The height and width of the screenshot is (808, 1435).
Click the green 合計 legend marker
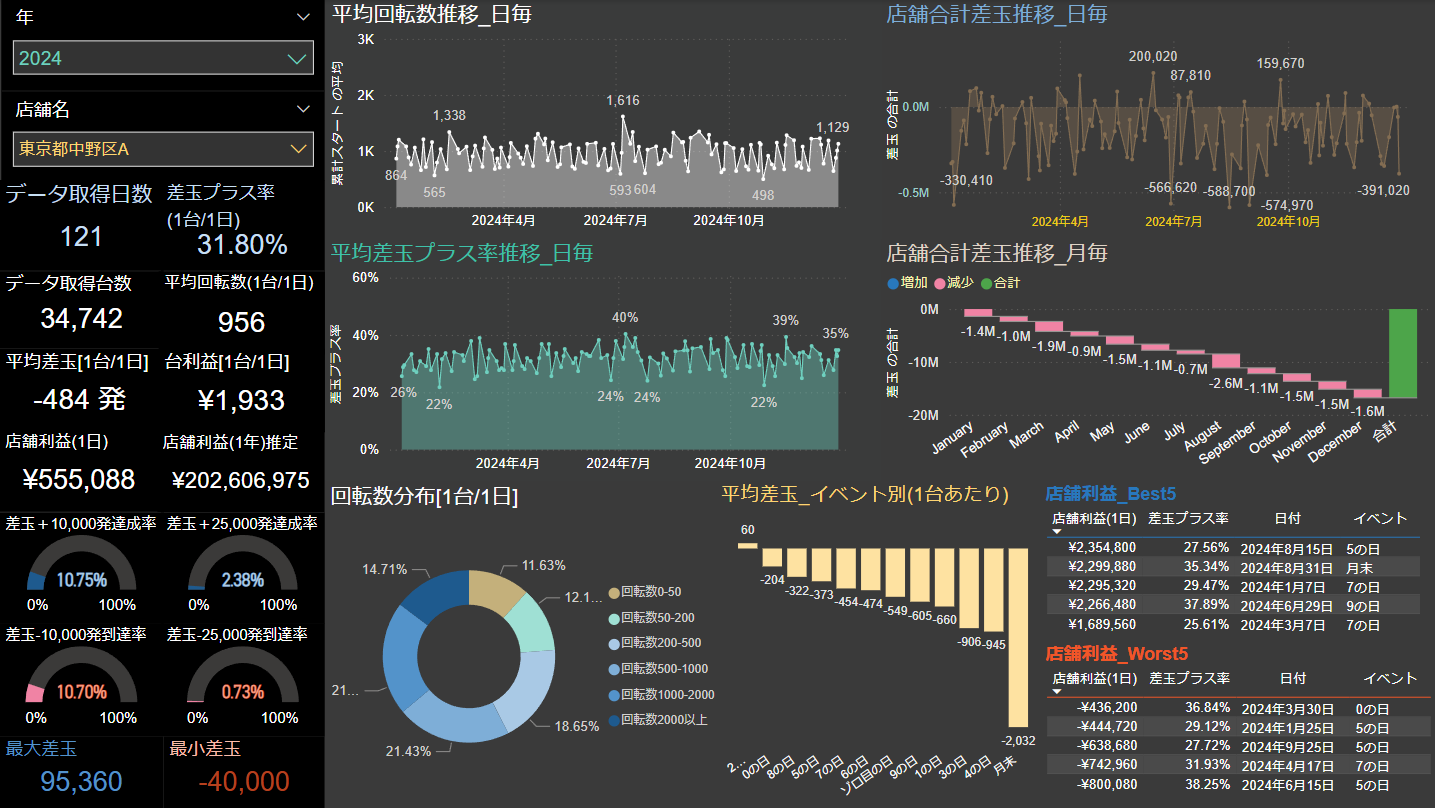pos(986,283)
